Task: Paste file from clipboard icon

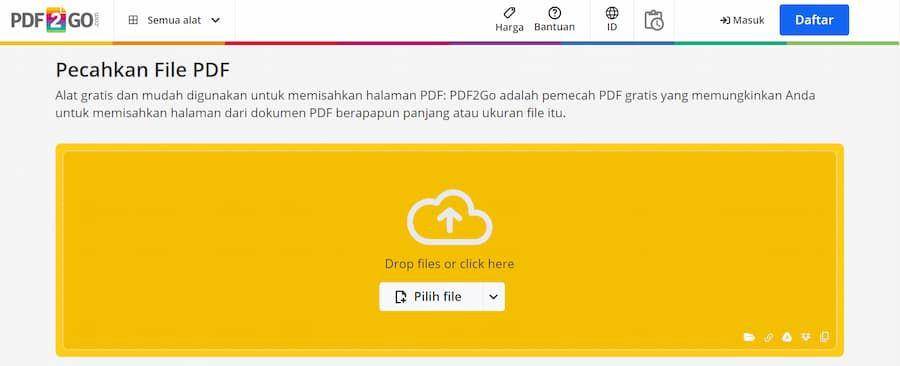Action: (825, 337)
